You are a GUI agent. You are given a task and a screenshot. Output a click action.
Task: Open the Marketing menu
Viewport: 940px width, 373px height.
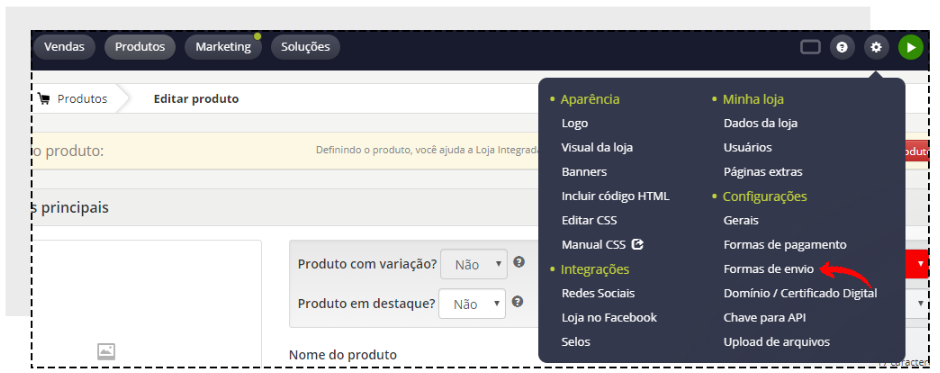(x=223, y=47)
